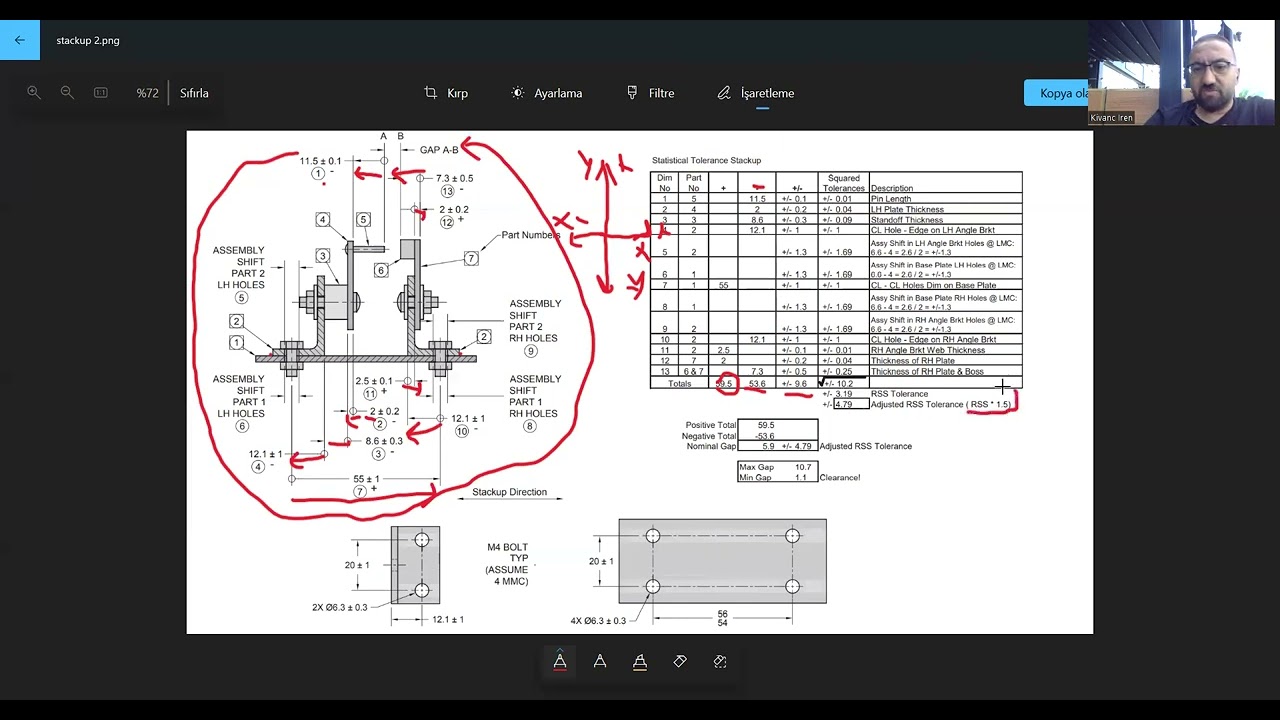1280x720 pixels.
Task: Click the %72 zoom level value
Action: tap(147, 93)
